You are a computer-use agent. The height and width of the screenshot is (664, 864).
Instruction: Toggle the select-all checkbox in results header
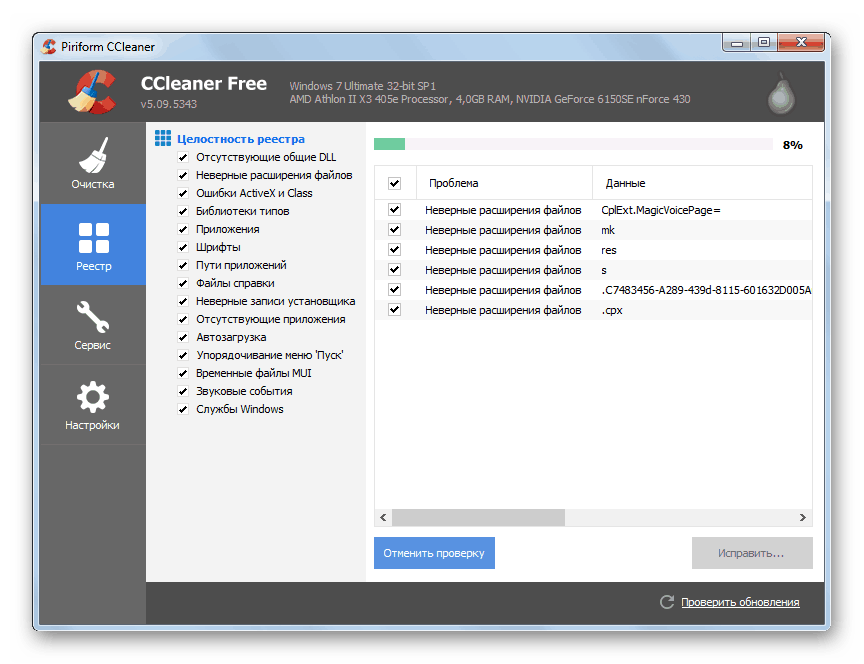click(395, 183)
